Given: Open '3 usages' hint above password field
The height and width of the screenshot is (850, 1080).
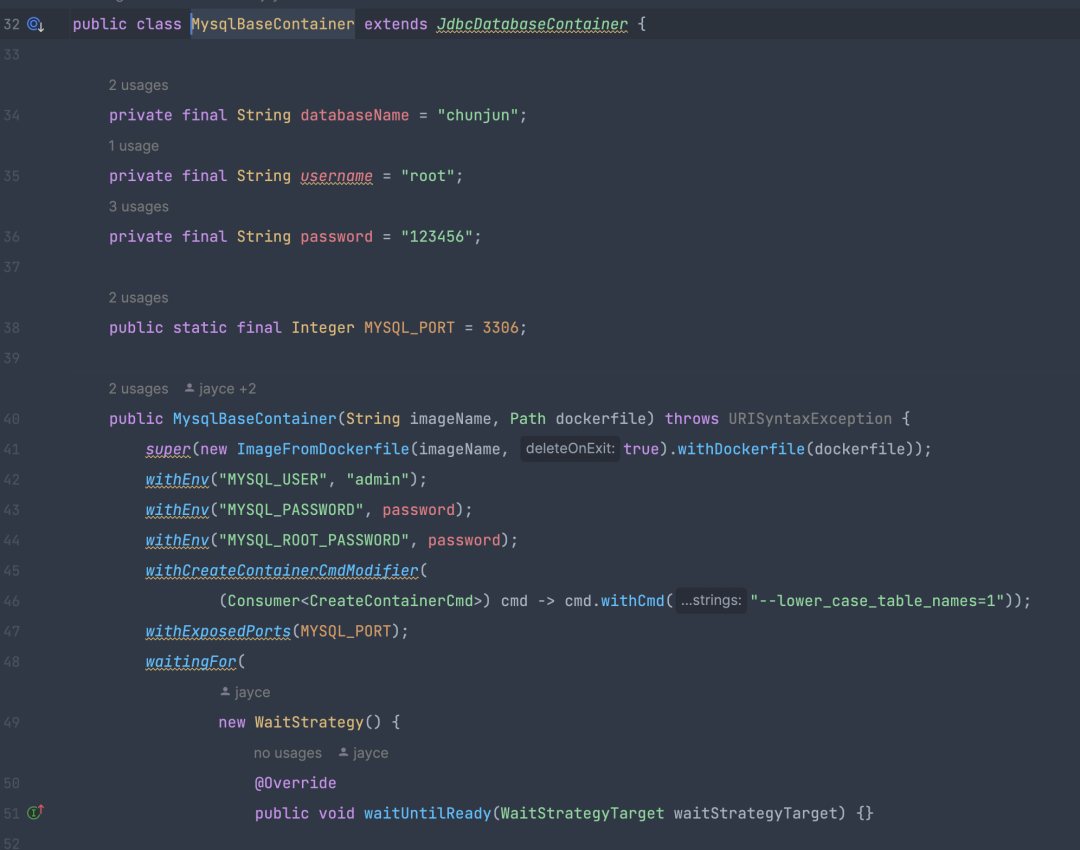Looking at the screenshot, I should point(138,207).
